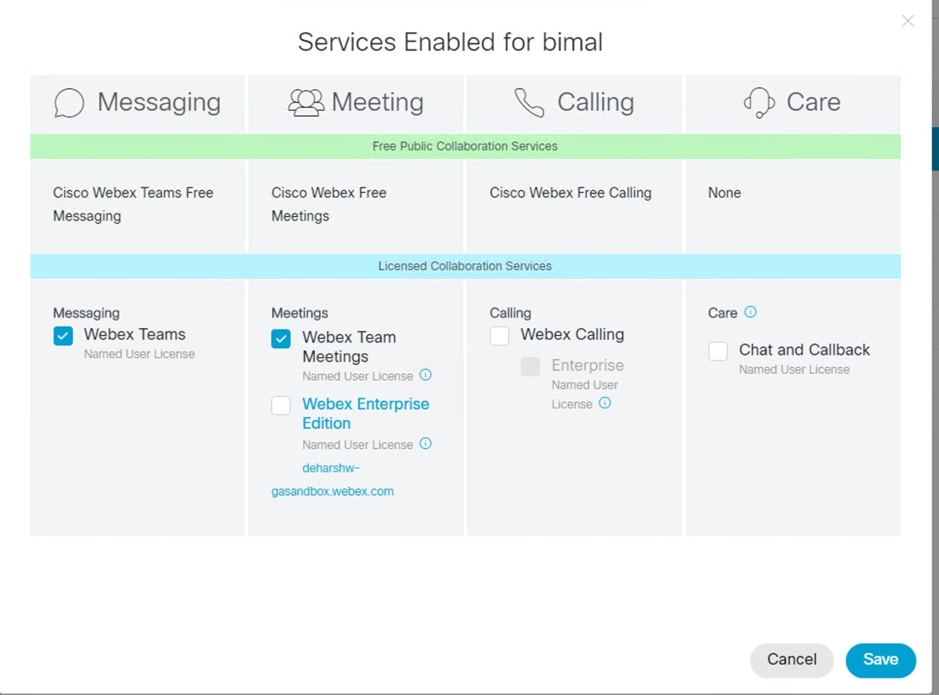Screen dimensions: 939x695
Task: Dismiss the dialog with the X
Action: click(907, 21)
